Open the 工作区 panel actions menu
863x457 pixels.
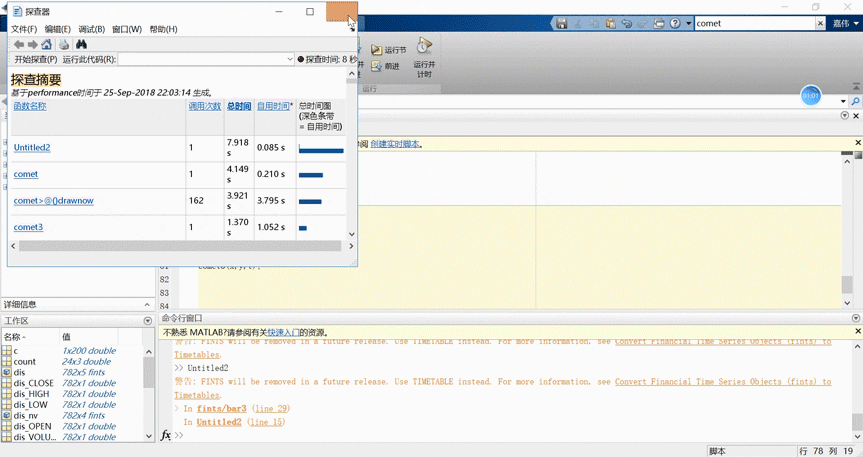[x=148, y=321]
